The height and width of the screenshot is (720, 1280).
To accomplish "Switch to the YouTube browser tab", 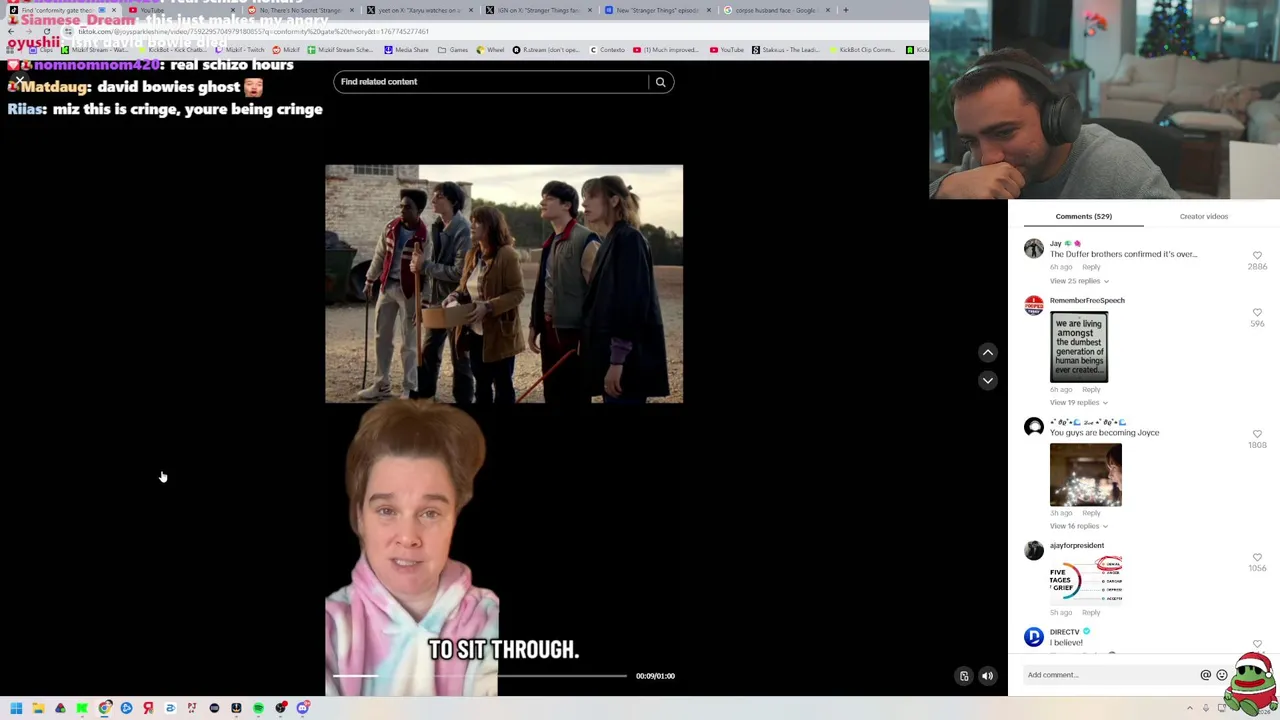I will (x=180, y=10).
